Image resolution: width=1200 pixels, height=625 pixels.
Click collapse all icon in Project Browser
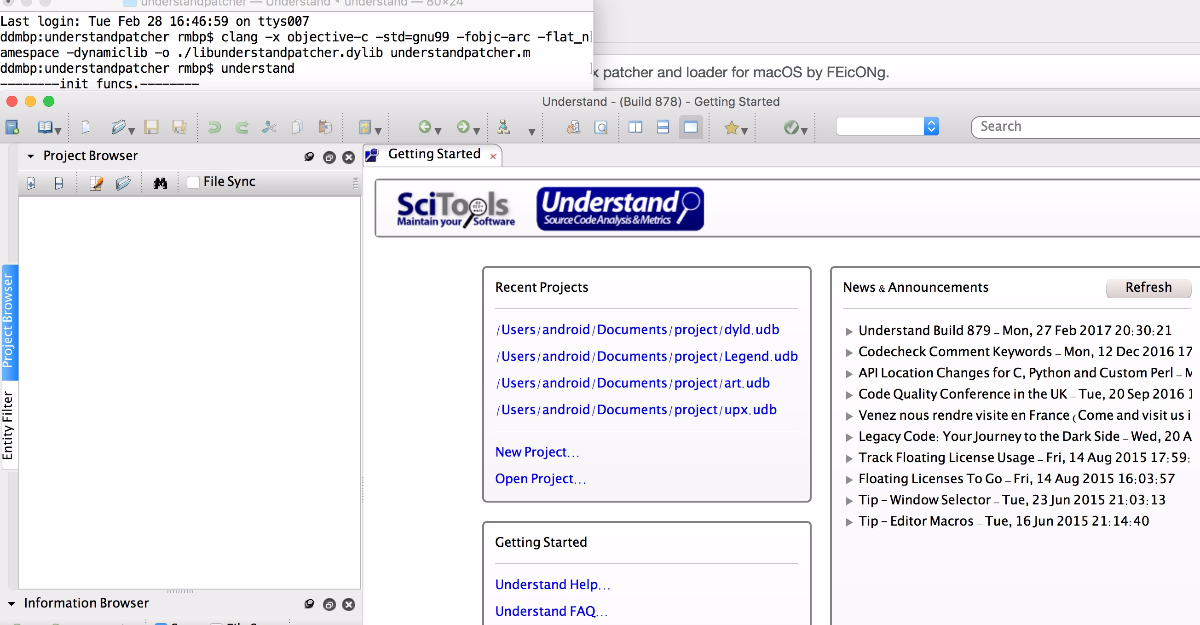pos(58,183)
